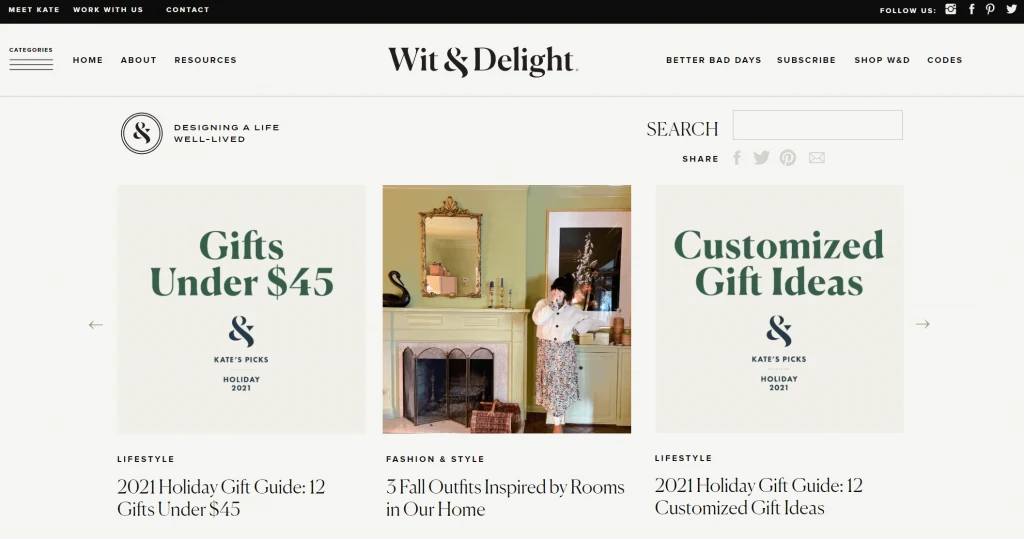Open the Better Bad Days menu item
Image resolution: width=1024 pixels, height=539 pixels.
pyautogui.click(x=714, y=60)
